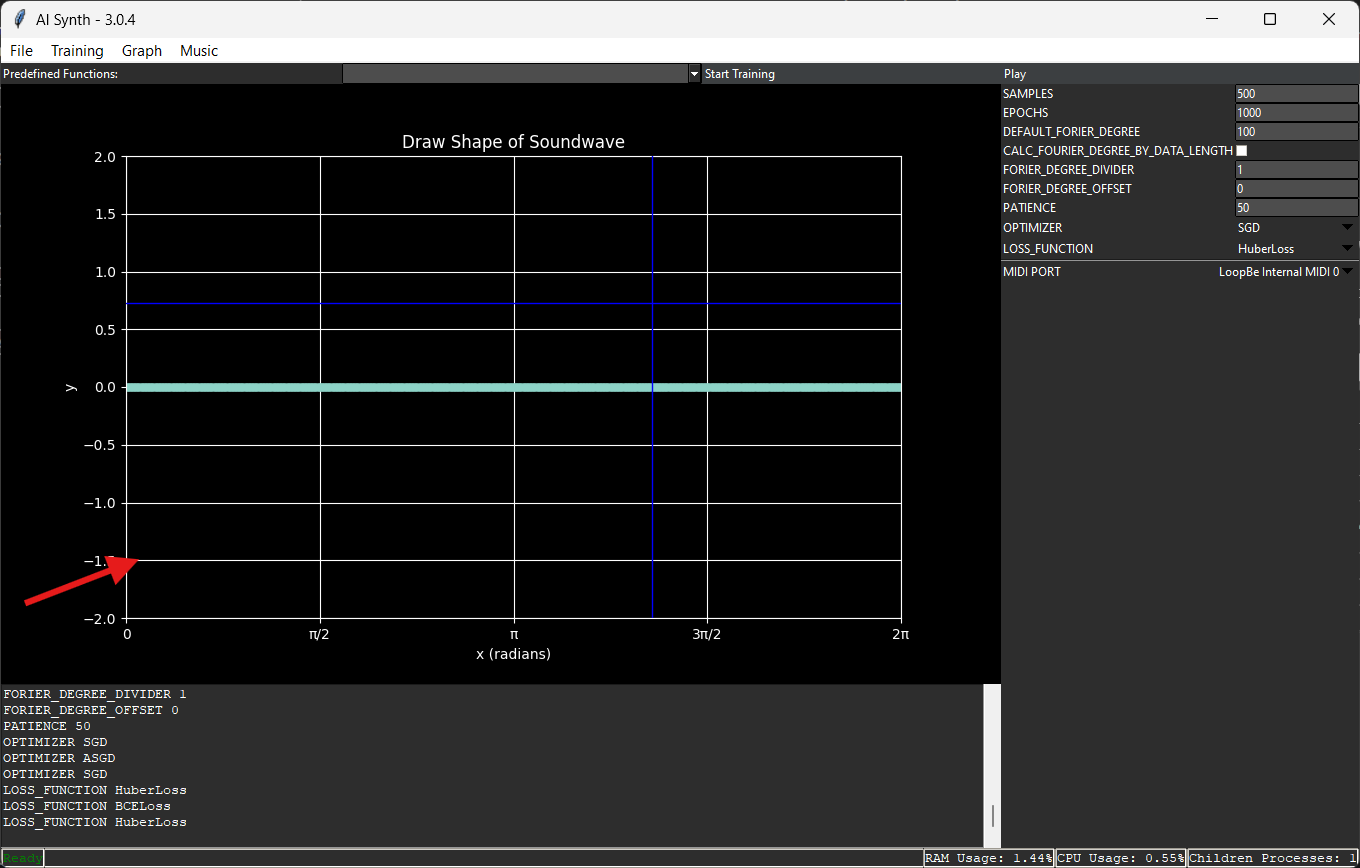Click the '3π/2' x-axis tick label
Viewport: 1360px width, 868px height.
pos(707,634)
